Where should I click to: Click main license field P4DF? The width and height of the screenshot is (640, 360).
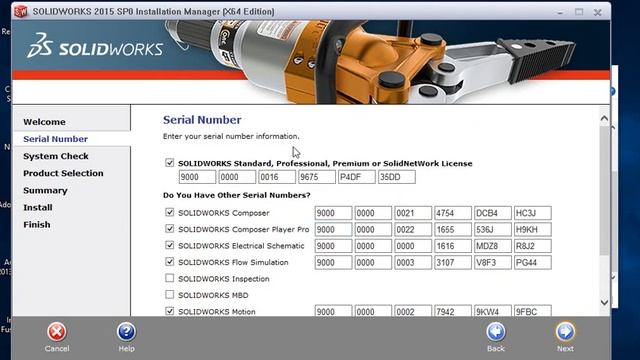(357, 177)
